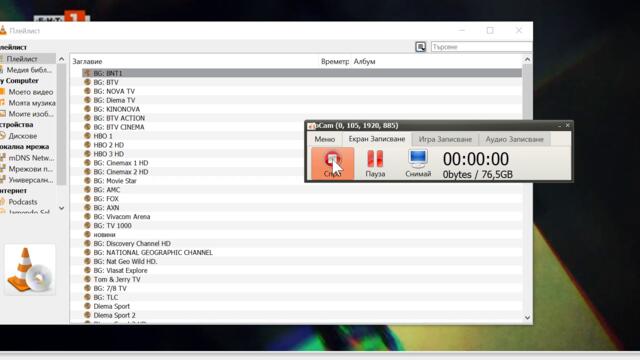The width and height of the screenshot is (640, 360).
Task: Switch to Аудио Записване tab
Action: tap(514, 139)
